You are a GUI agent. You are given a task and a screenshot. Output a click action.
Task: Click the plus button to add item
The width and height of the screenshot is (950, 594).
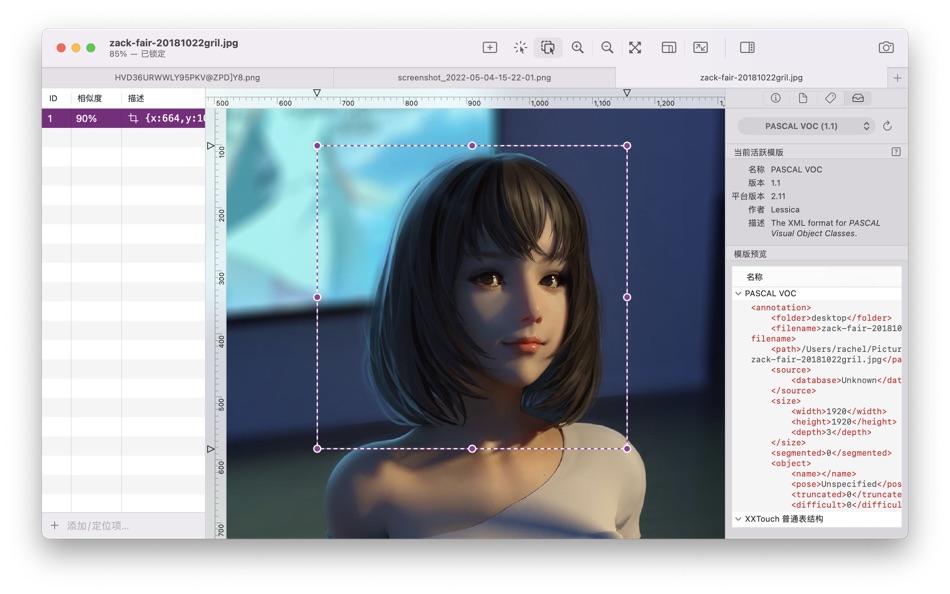pos(55,525)
